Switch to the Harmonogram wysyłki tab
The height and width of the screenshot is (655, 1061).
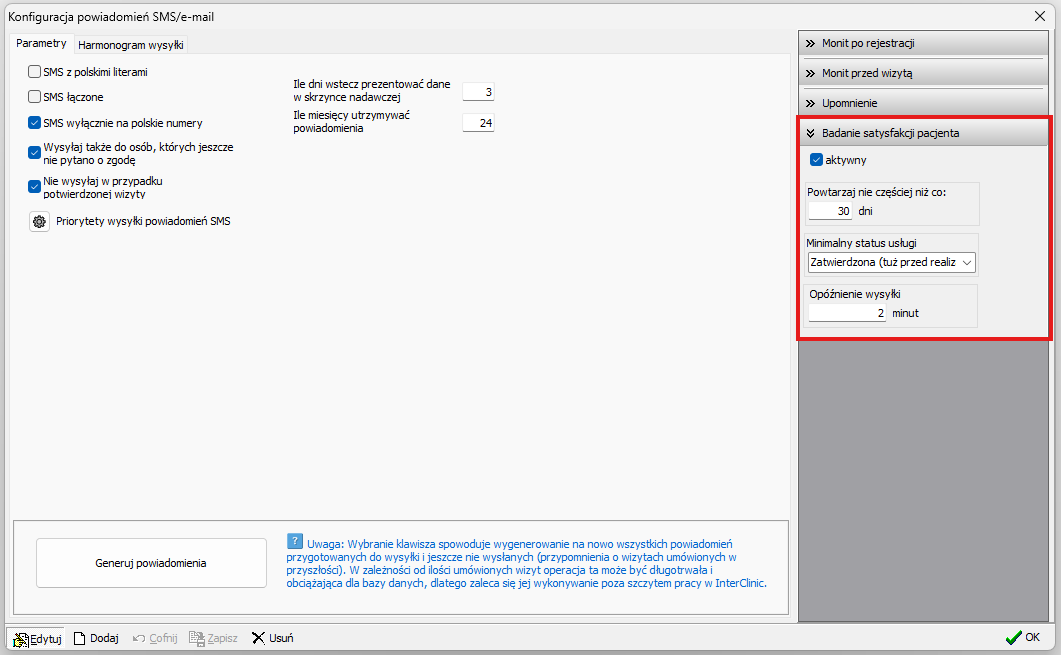[130, 45]
